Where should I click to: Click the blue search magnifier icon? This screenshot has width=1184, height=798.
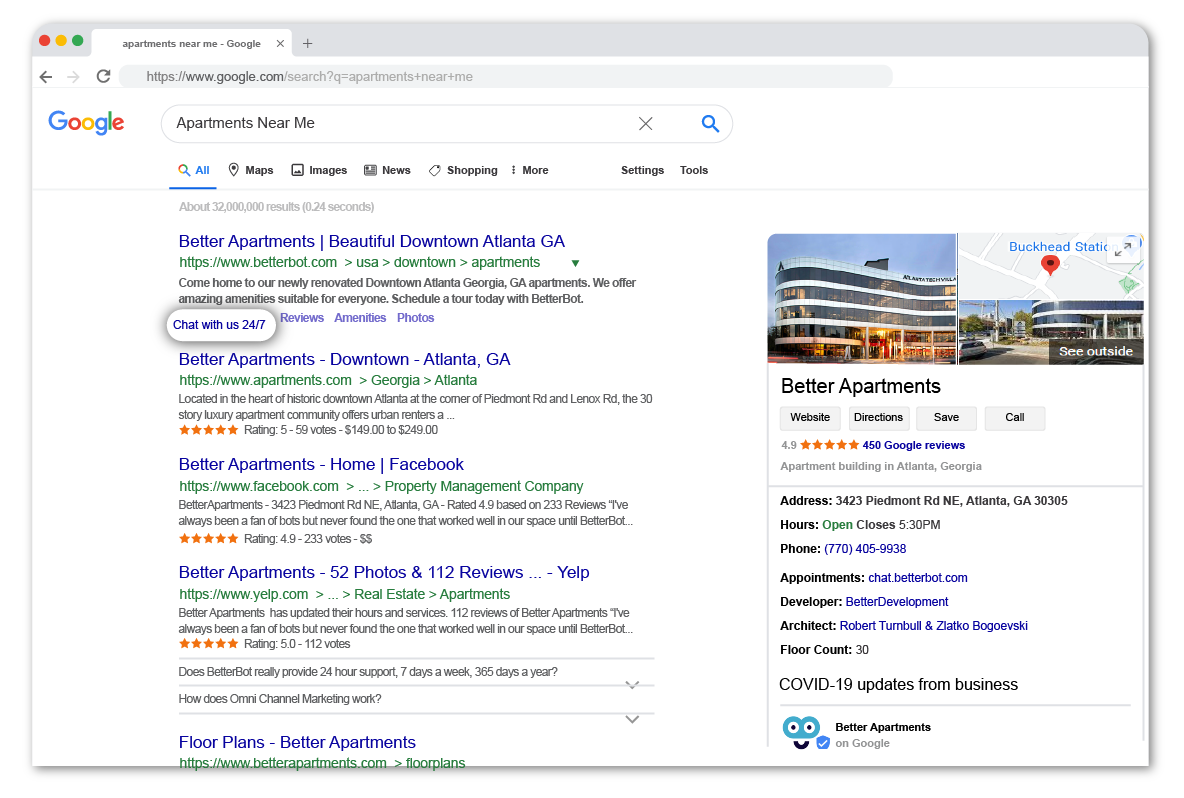pos(710,124)
